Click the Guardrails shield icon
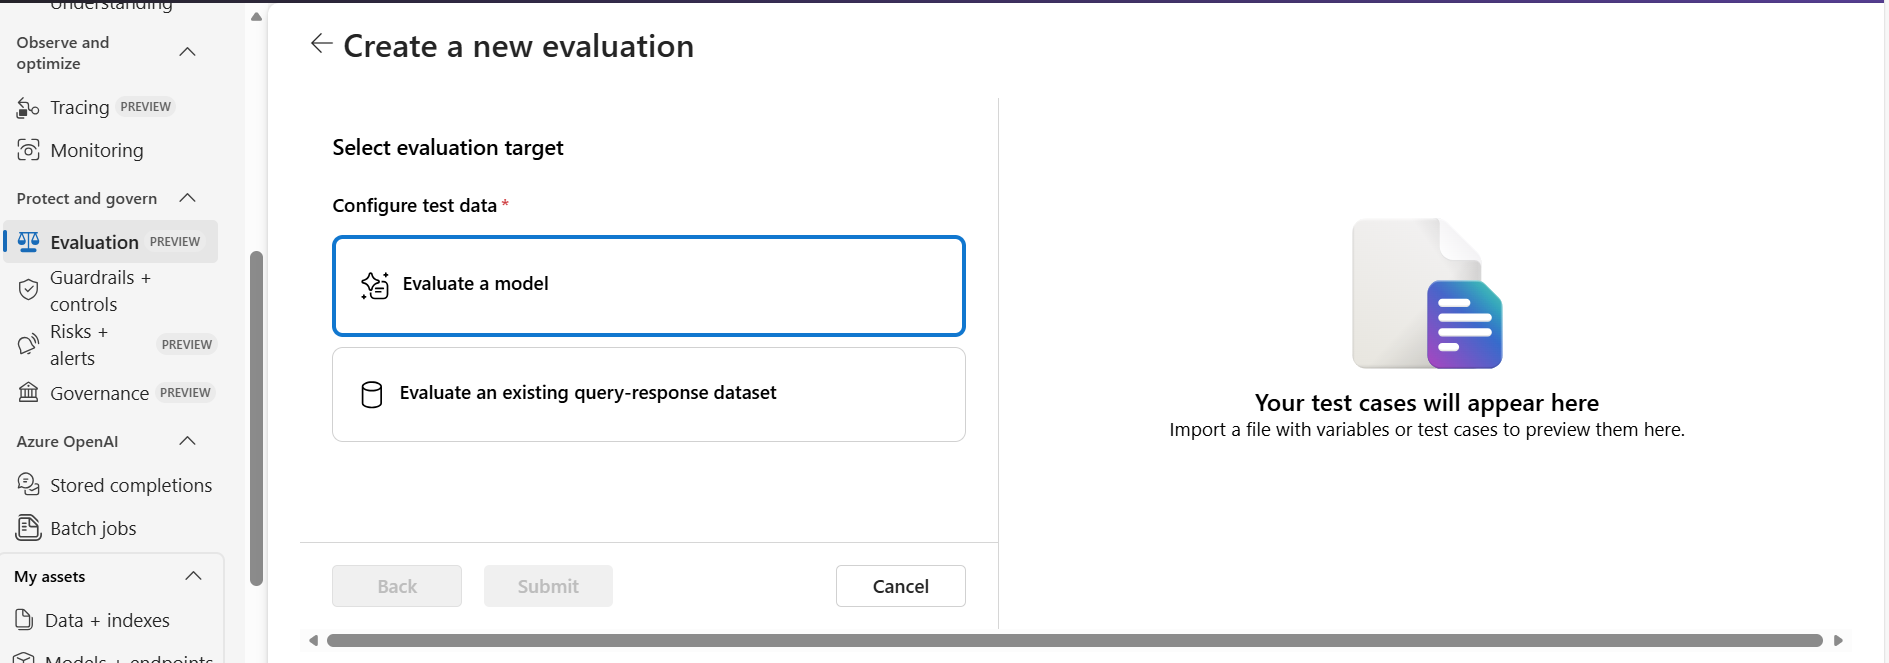The height and width of the screenshot is (663, 1889). click(28, 290)
